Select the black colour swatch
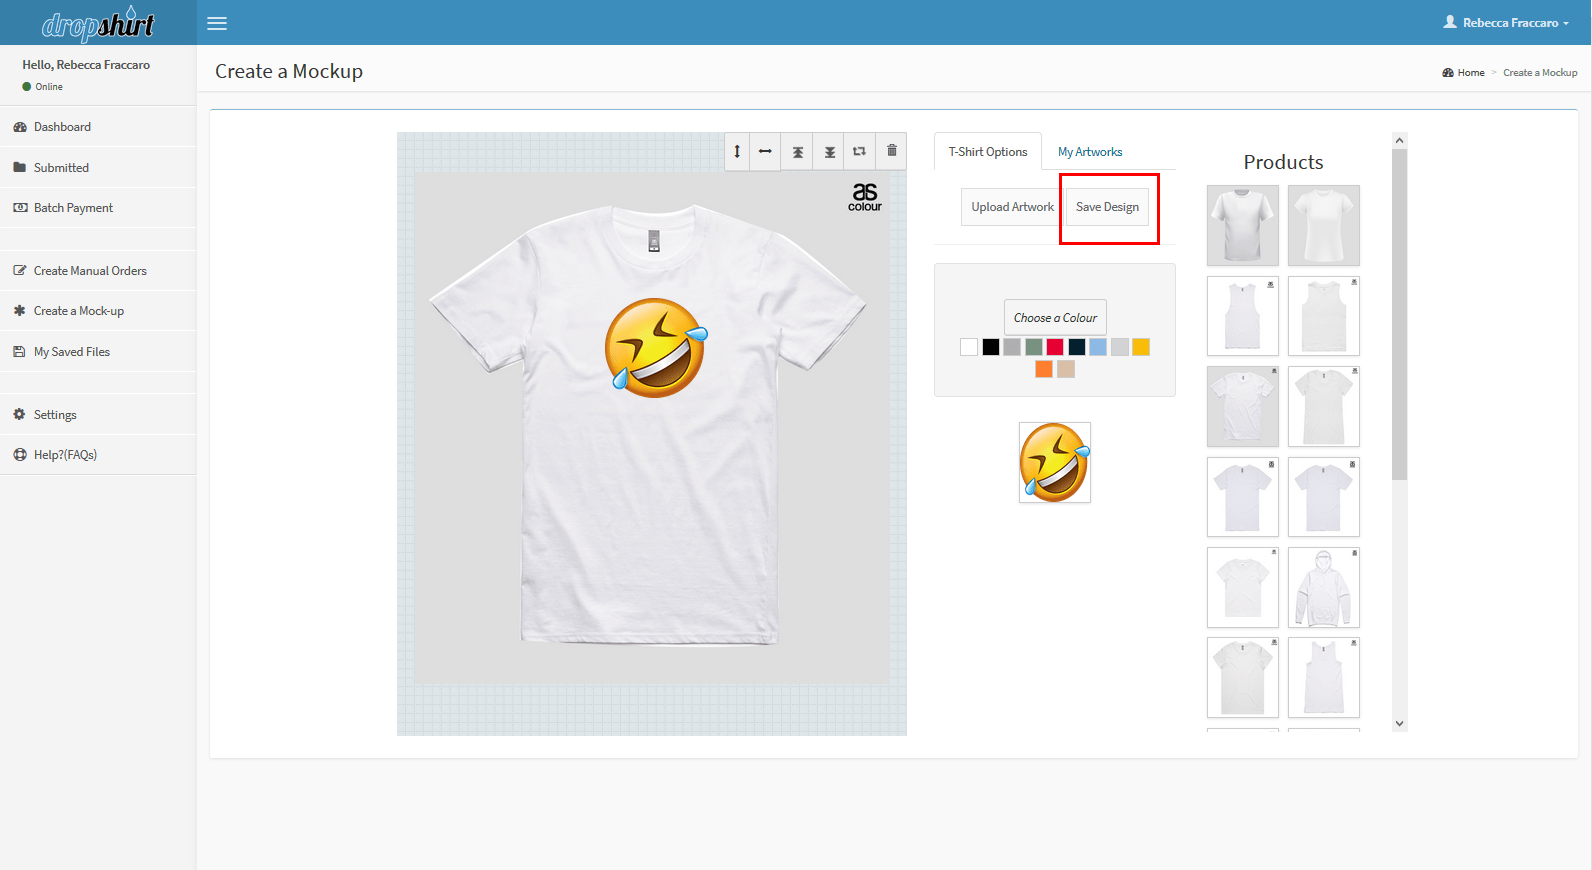The height and width of the screenshot is (870, 1592). pos(991,347)
